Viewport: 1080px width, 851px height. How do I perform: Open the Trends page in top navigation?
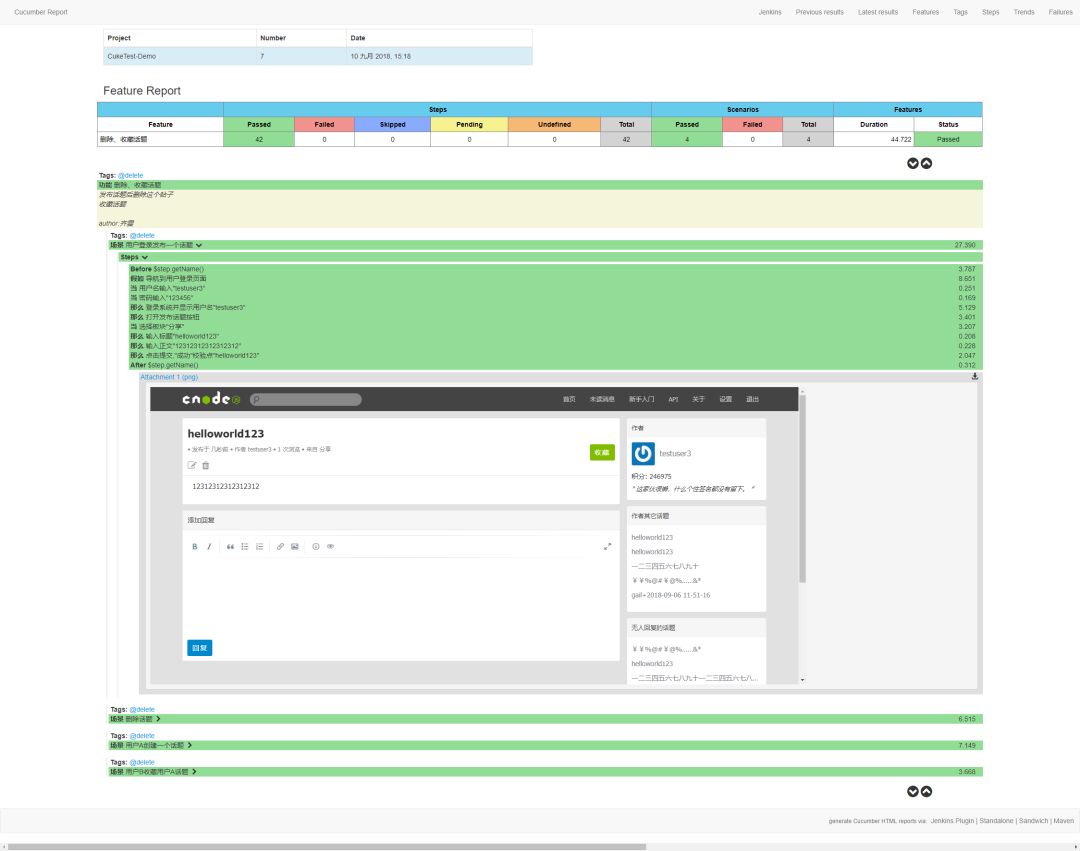tap(1023, 12)
